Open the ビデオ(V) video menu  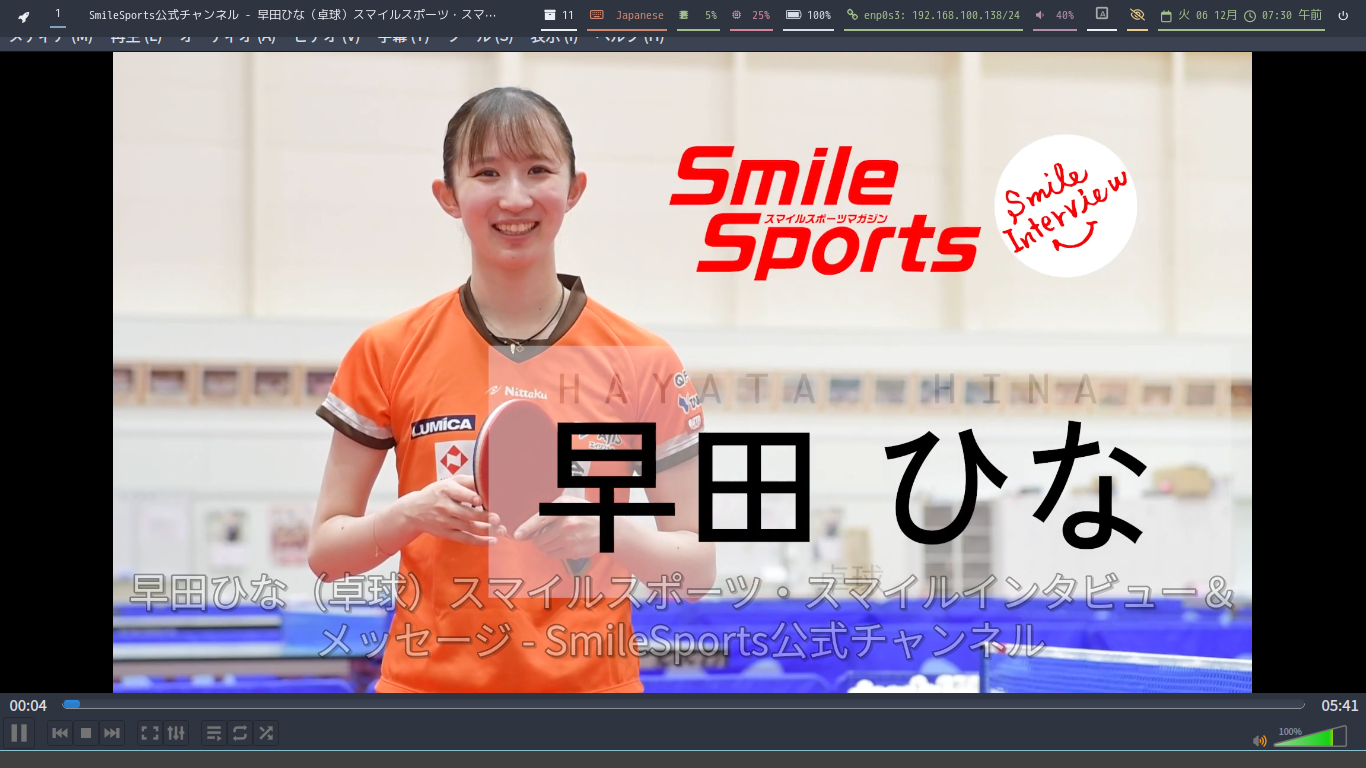click(x=327, y=39)
